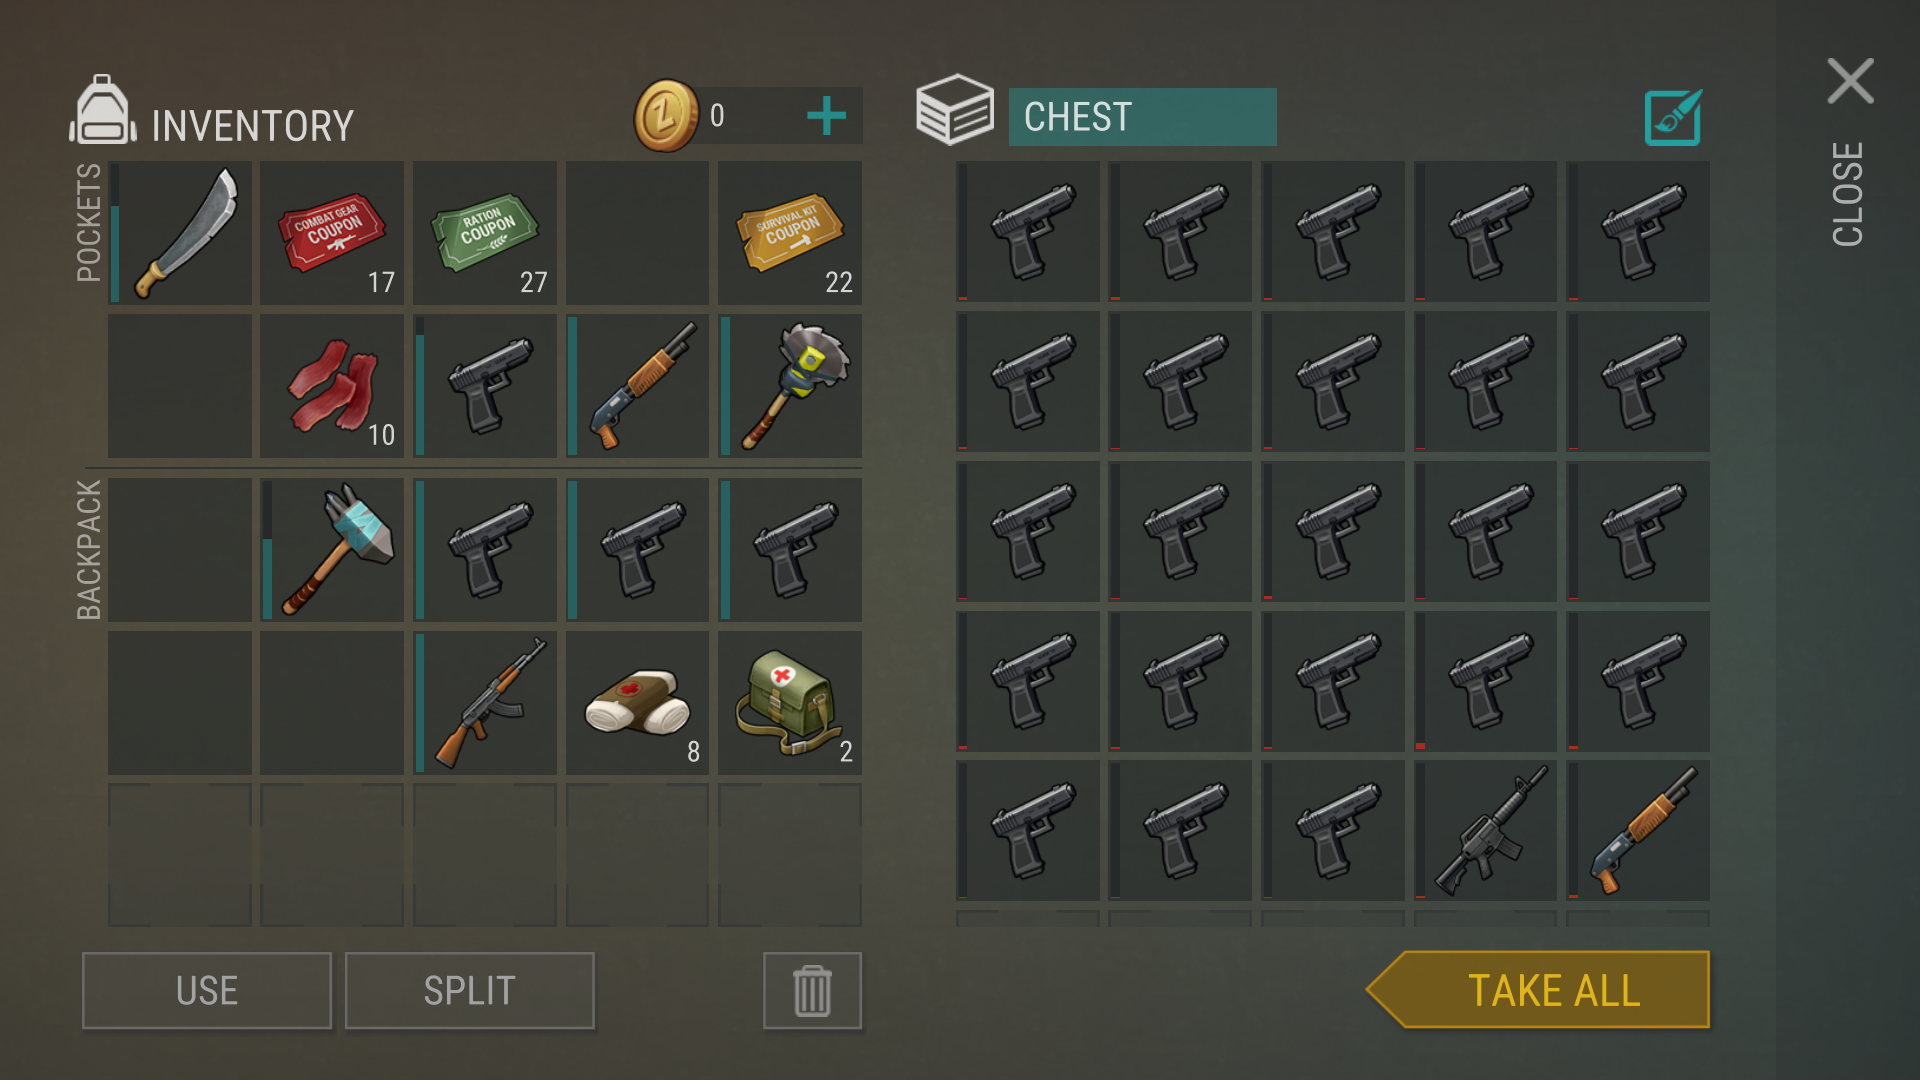This screenshot has height=1080, width=1920.
Task: Click the trash can delete button
Action: point(812,990)
